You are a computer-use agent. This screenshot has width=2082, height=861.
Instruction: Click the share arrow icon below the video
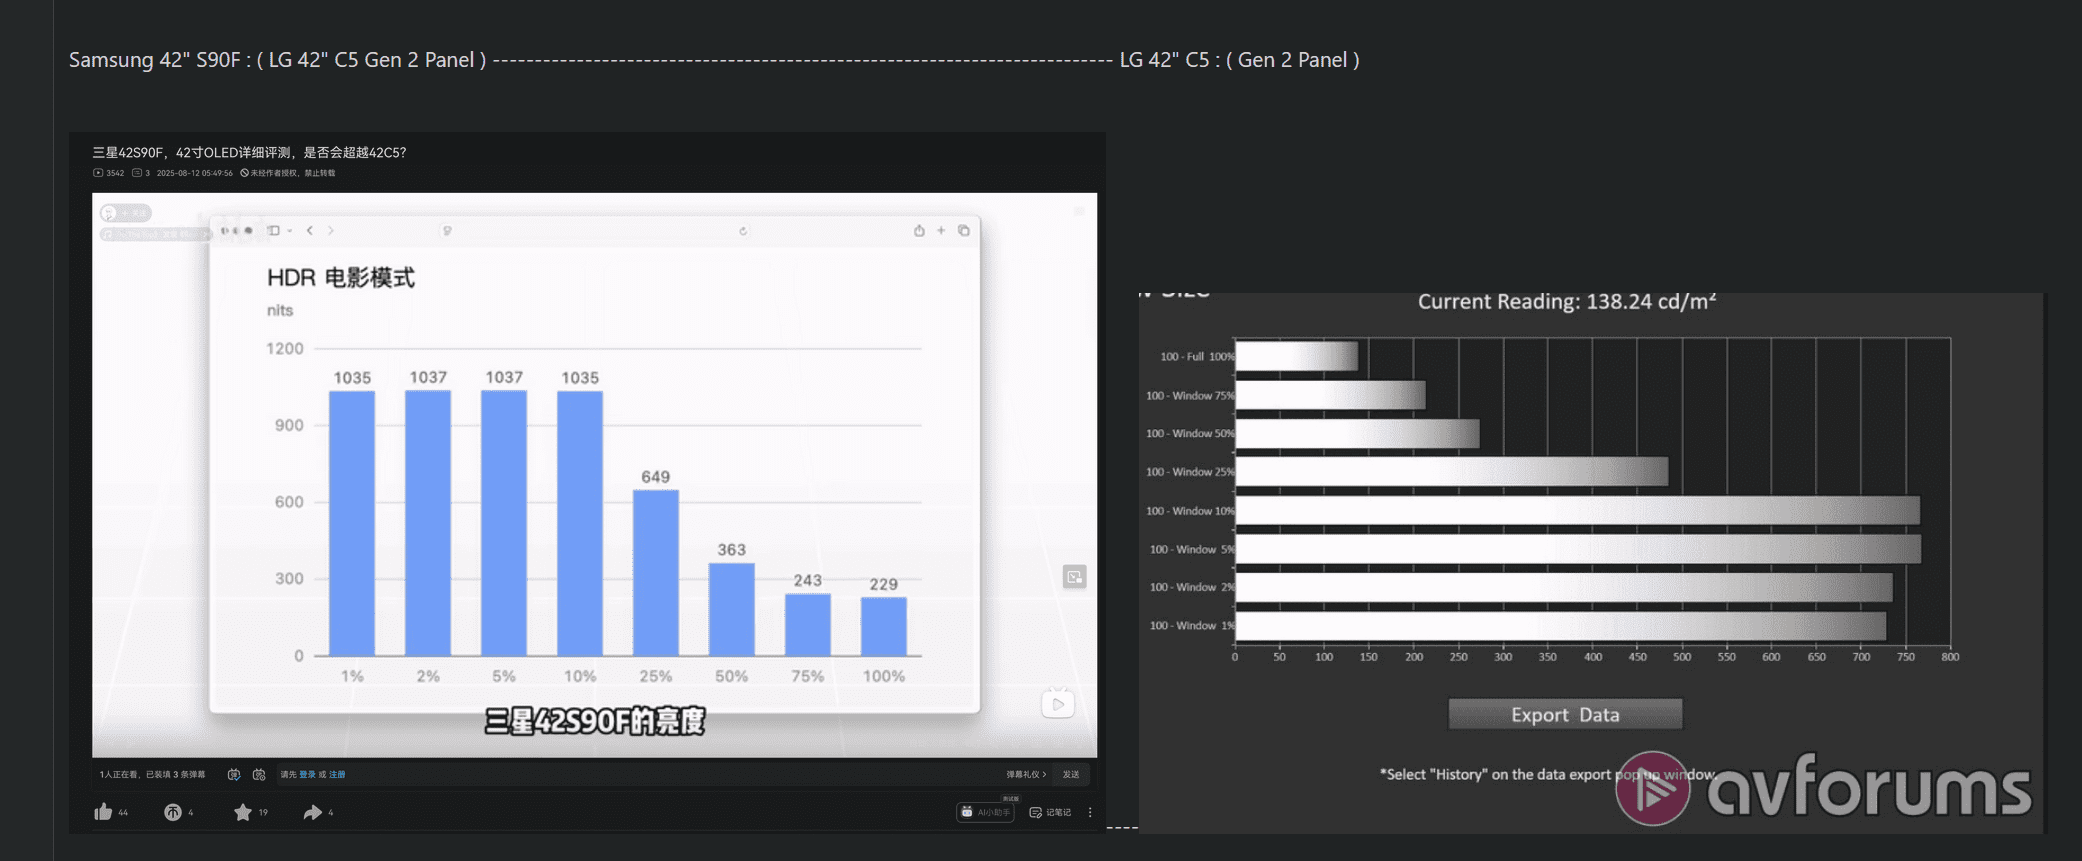(x=313, y=812)
